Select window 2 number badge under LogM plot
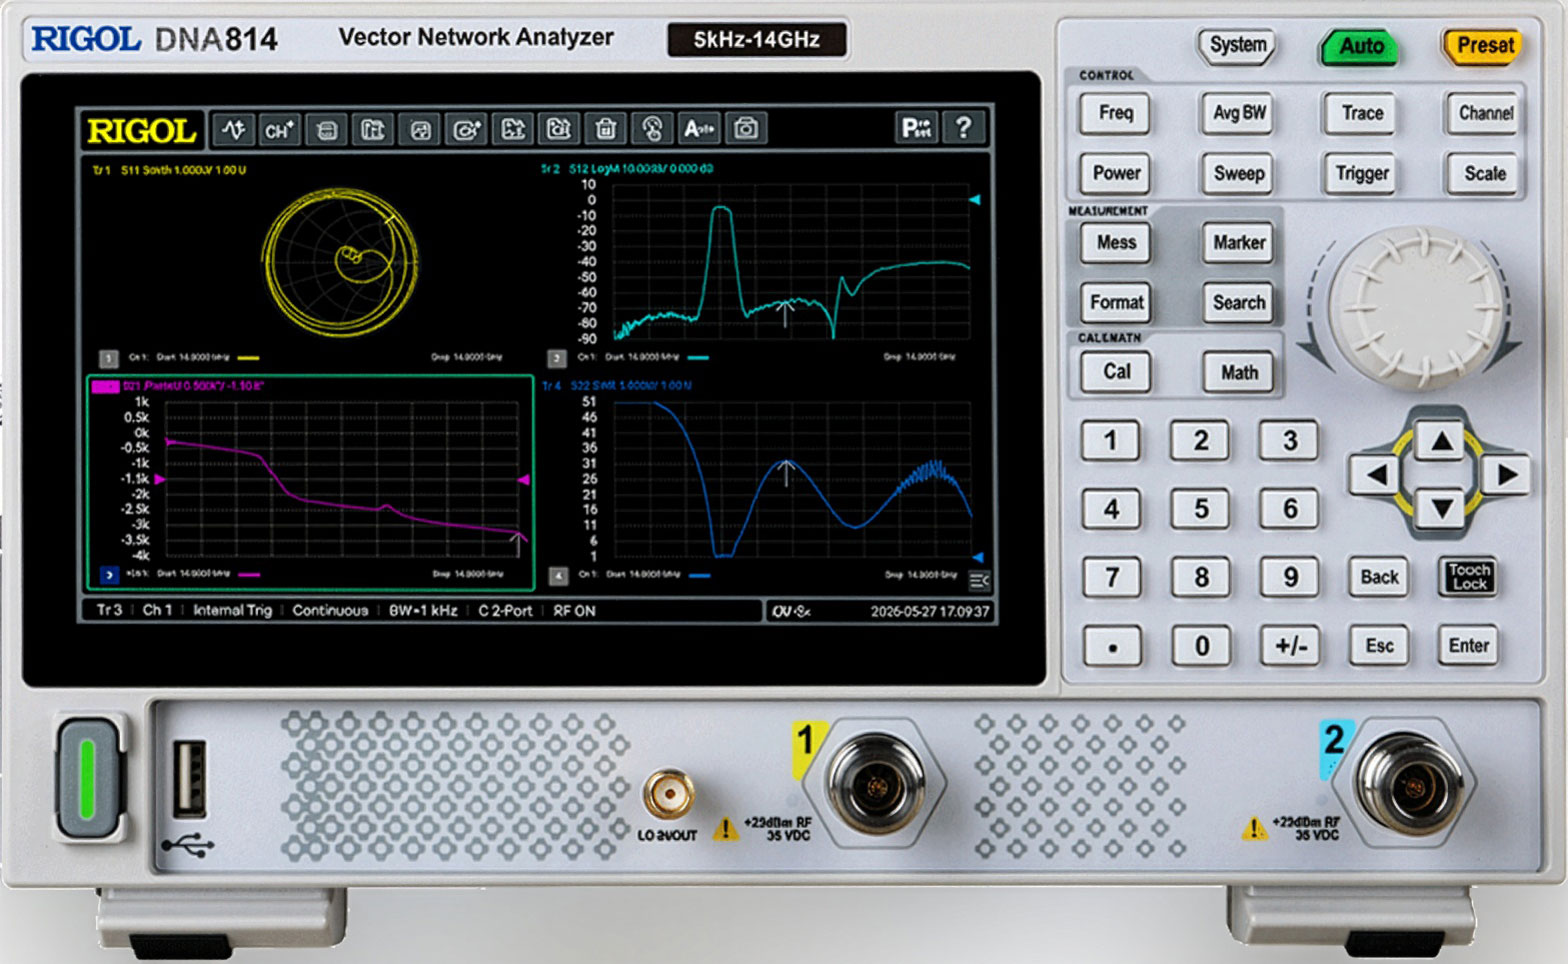This screenshot has height=964, width=1568. click(557, 358)
